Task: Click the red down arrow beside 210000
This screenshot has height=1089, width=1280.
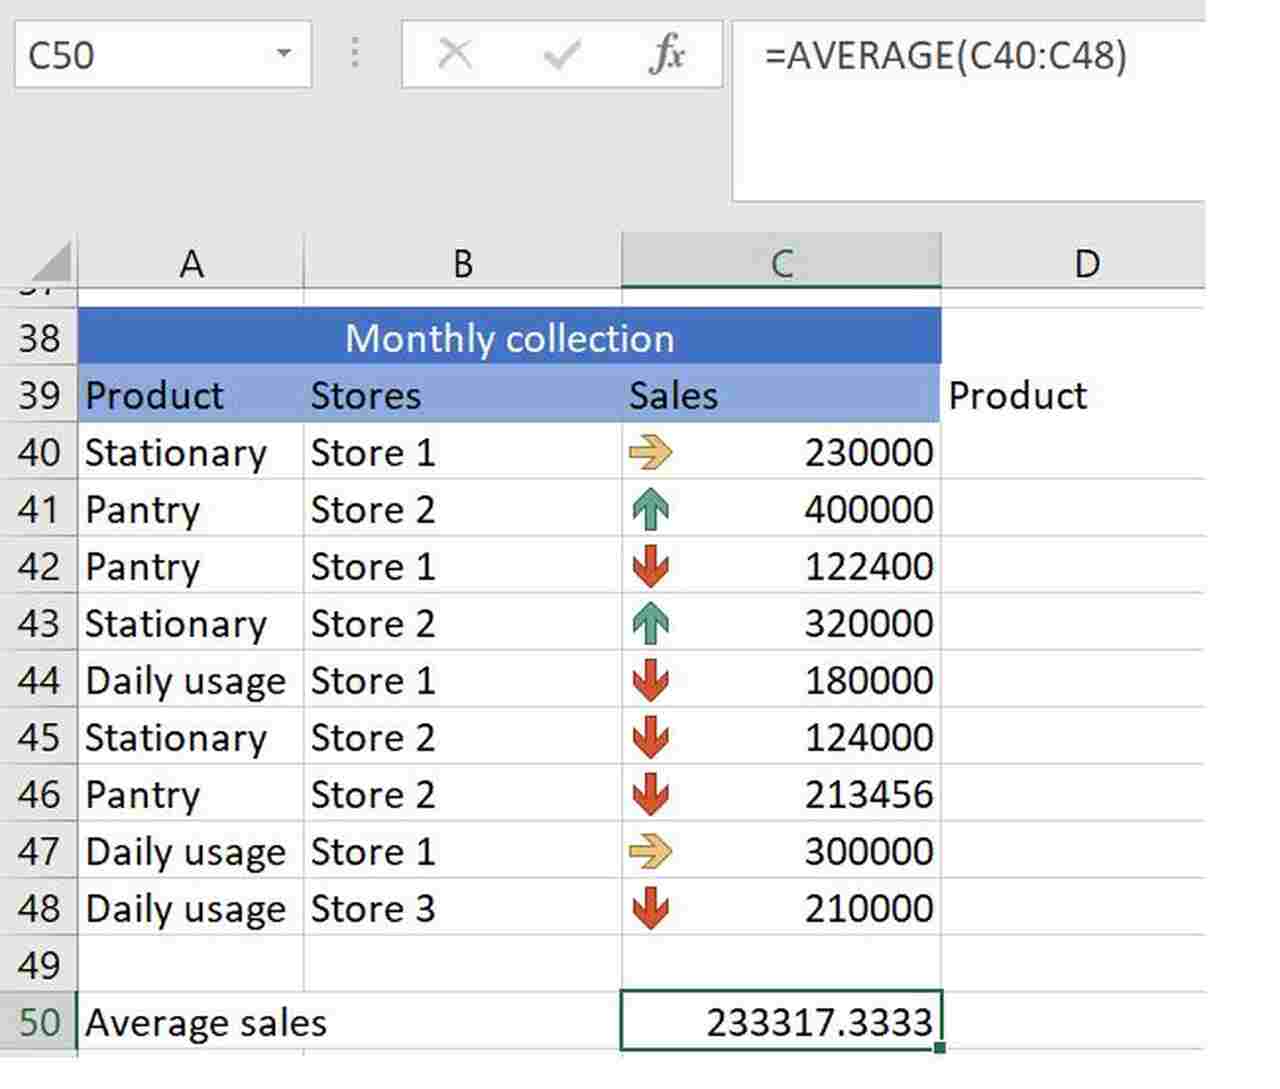Action: click(x=652, y=908)
